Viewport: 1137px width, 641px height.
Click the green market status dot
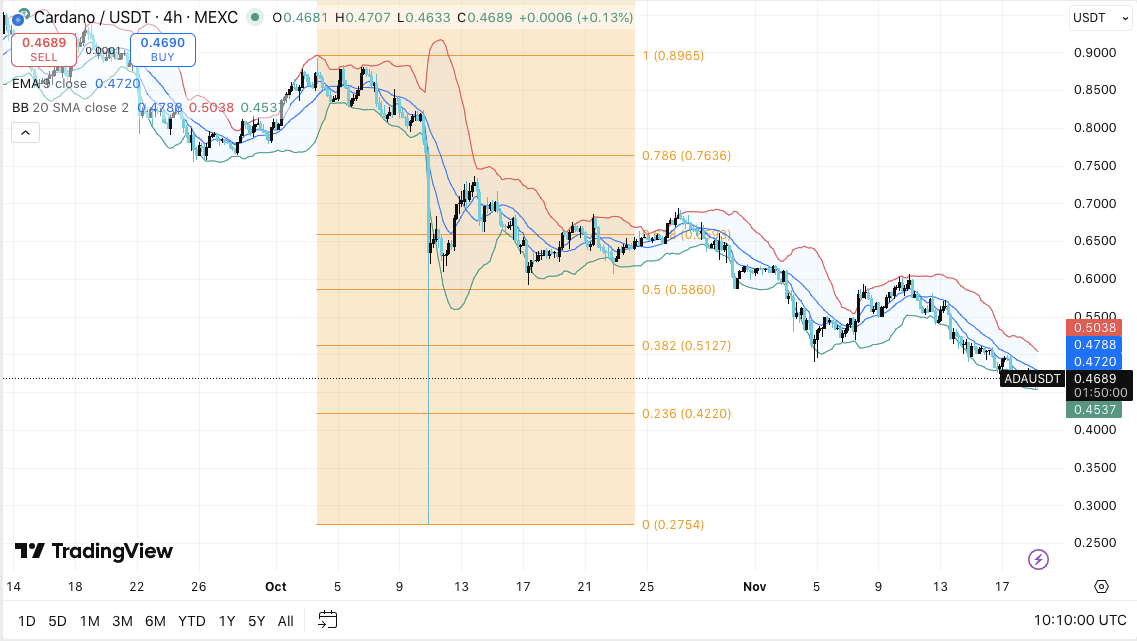coord(256,17)
